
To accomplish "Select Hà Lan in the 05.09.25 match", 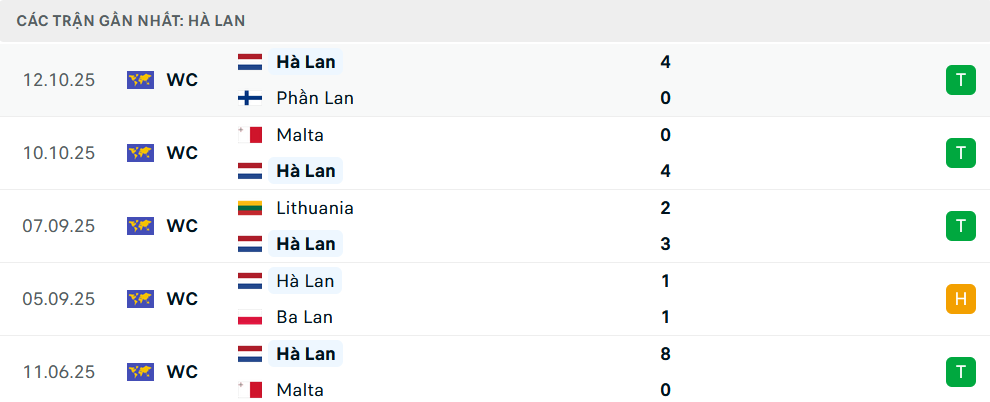I will (x=306, y=281).
